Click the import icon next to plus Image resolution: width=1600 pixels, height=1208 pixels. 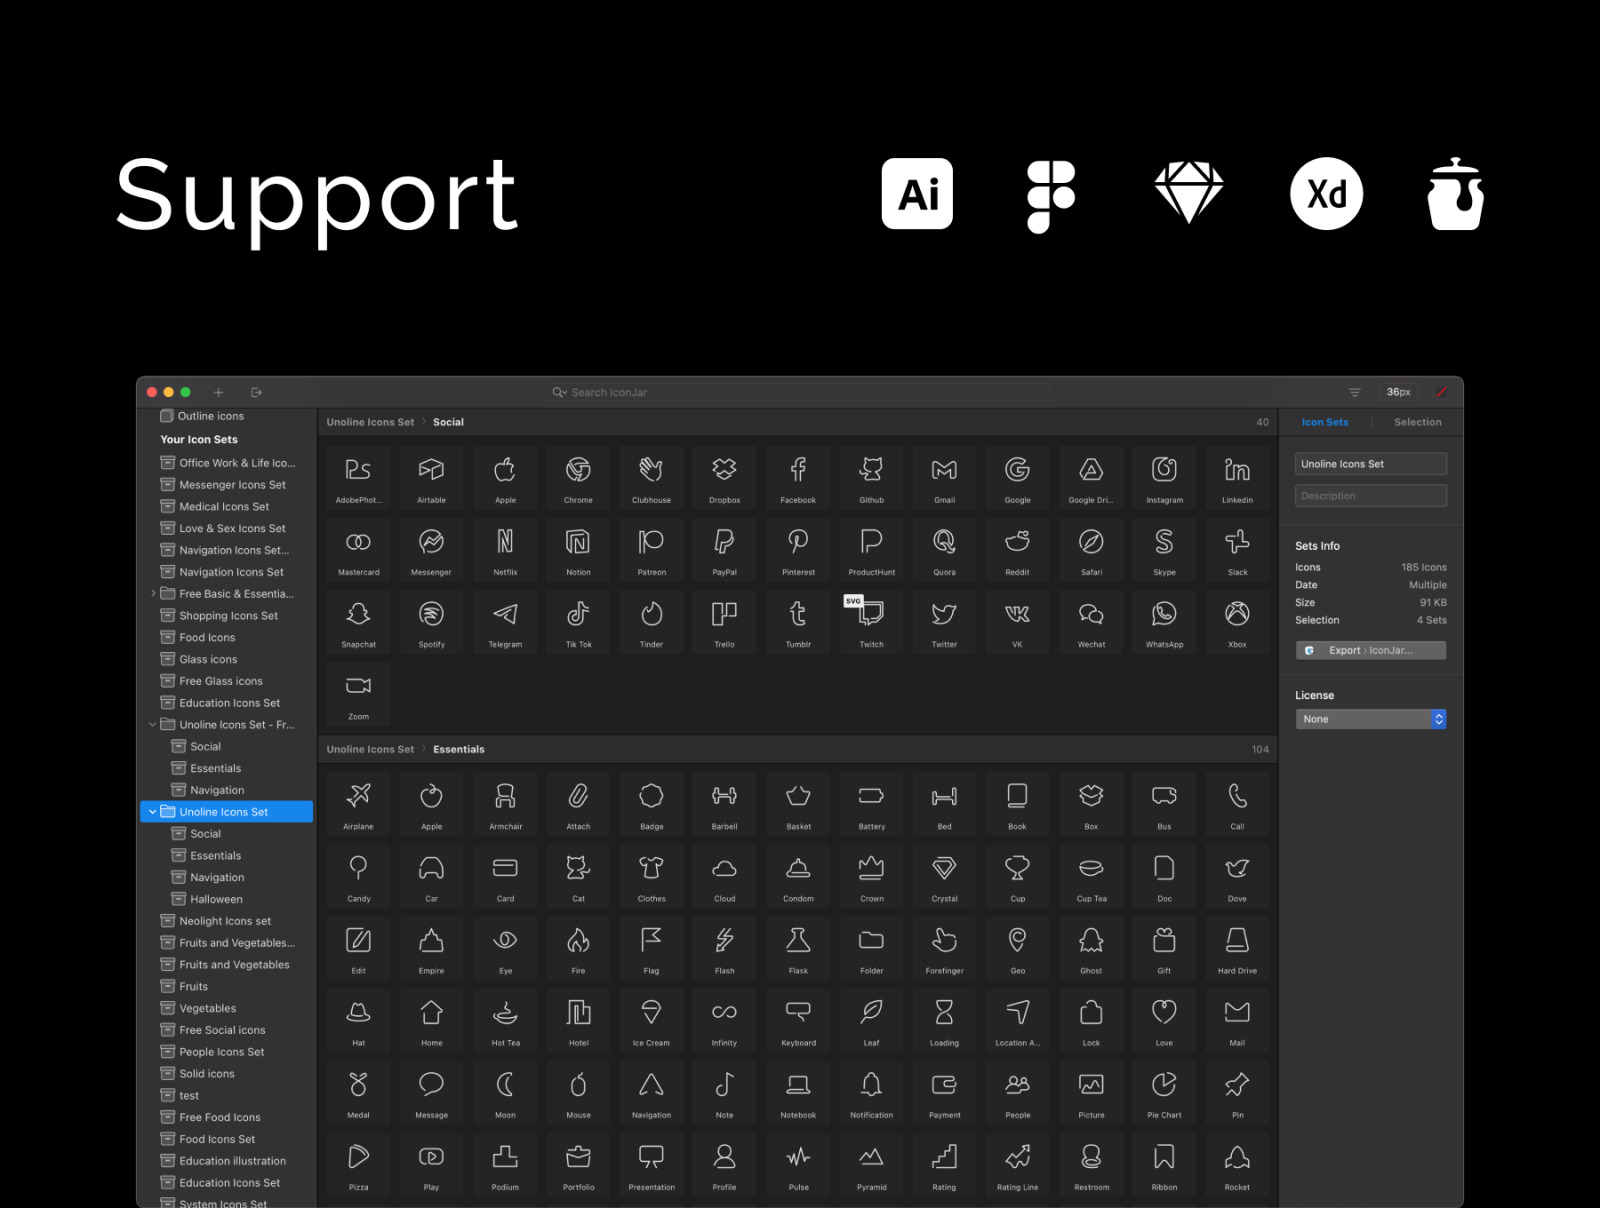point(256,392)
